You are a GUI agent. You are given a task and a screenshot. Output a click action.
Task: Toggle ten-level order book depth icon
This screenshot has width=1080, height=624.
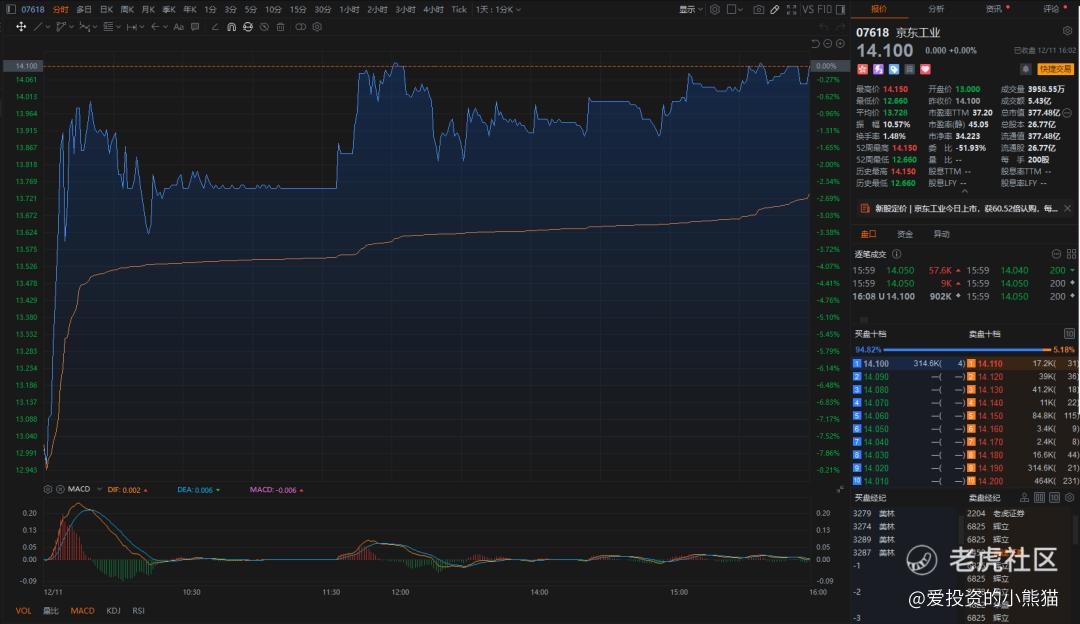tap(1069, 333)
